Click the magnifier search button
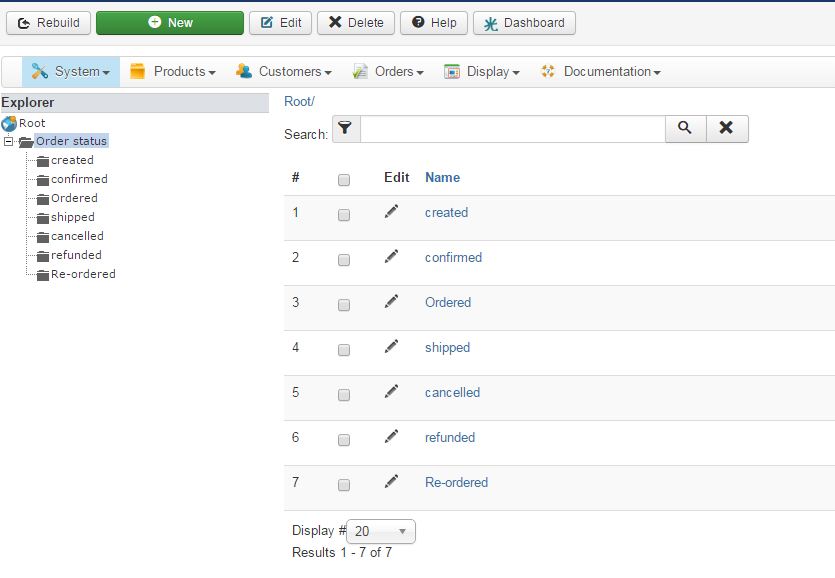This screenshot has width=835, height=578. (x=685, y=129)
